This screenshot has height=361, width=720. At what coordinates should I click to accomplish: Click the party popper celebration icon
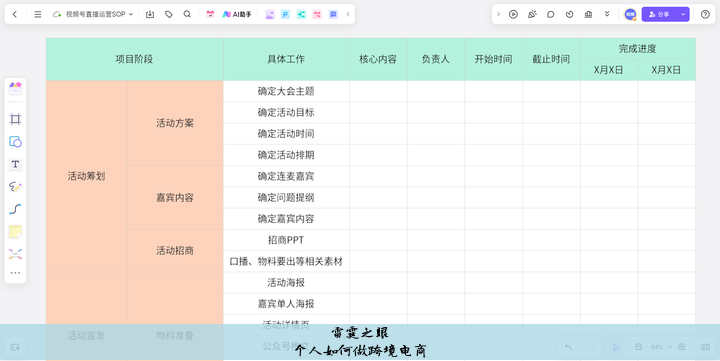[532, 14]
